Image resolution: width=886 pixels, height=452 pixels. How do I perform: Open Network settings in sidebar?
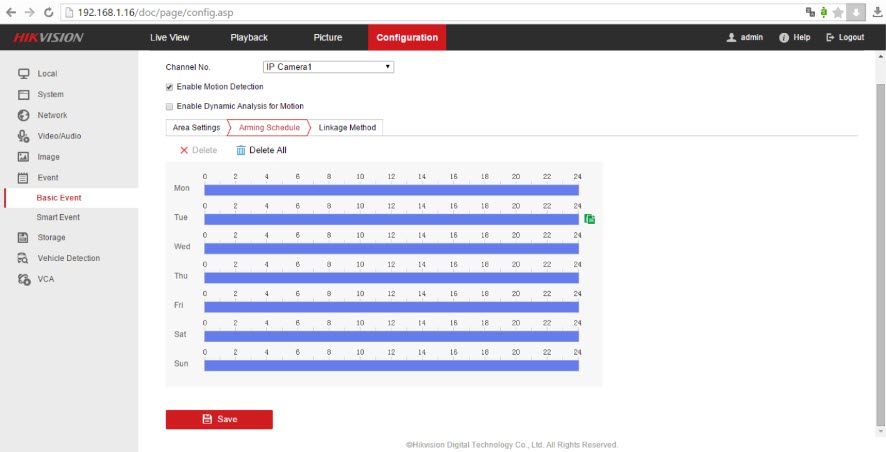pyautogui.click(x=51, y=115)
